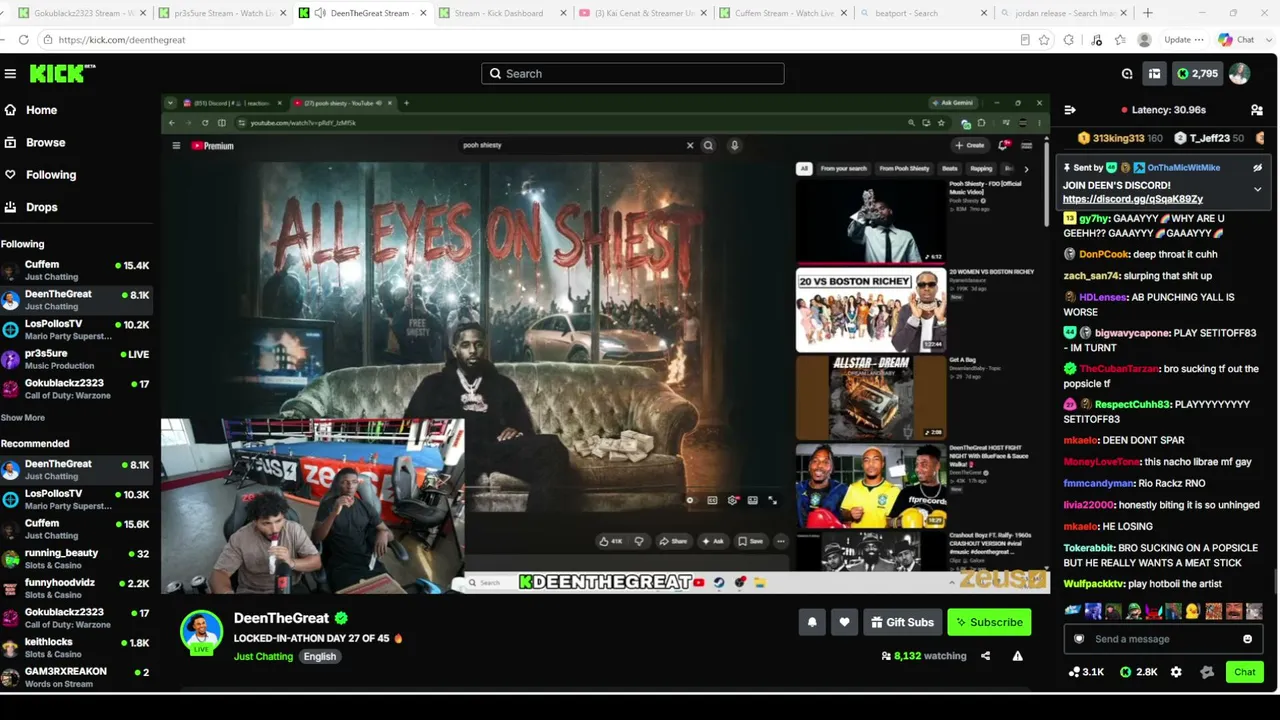Screen dimensions: 1280x720
Task: Click the Kick logo
Action: (x=62, y=73)
